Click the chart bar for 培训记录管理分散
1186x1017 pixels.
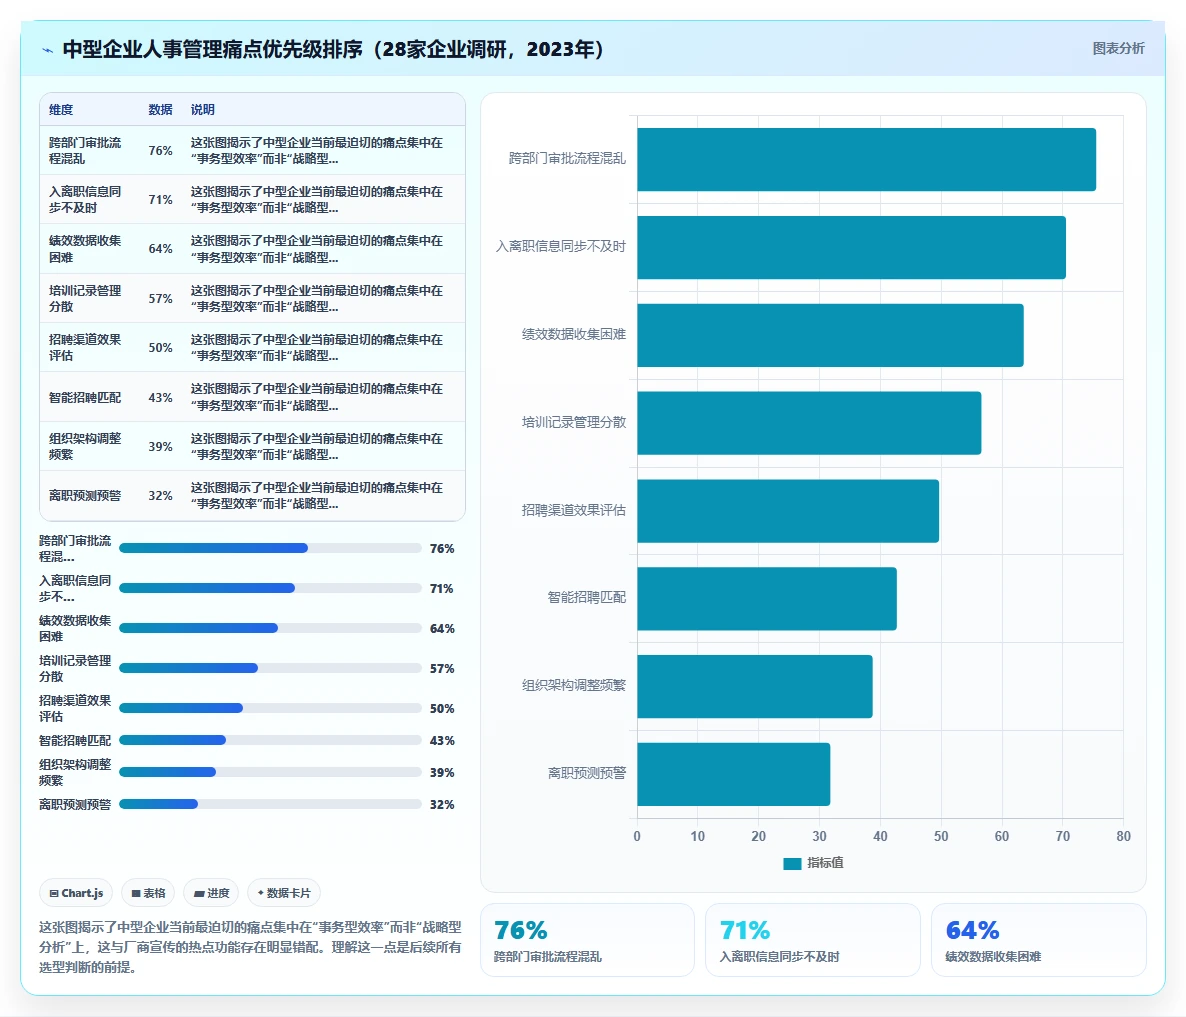pos(809,423)
